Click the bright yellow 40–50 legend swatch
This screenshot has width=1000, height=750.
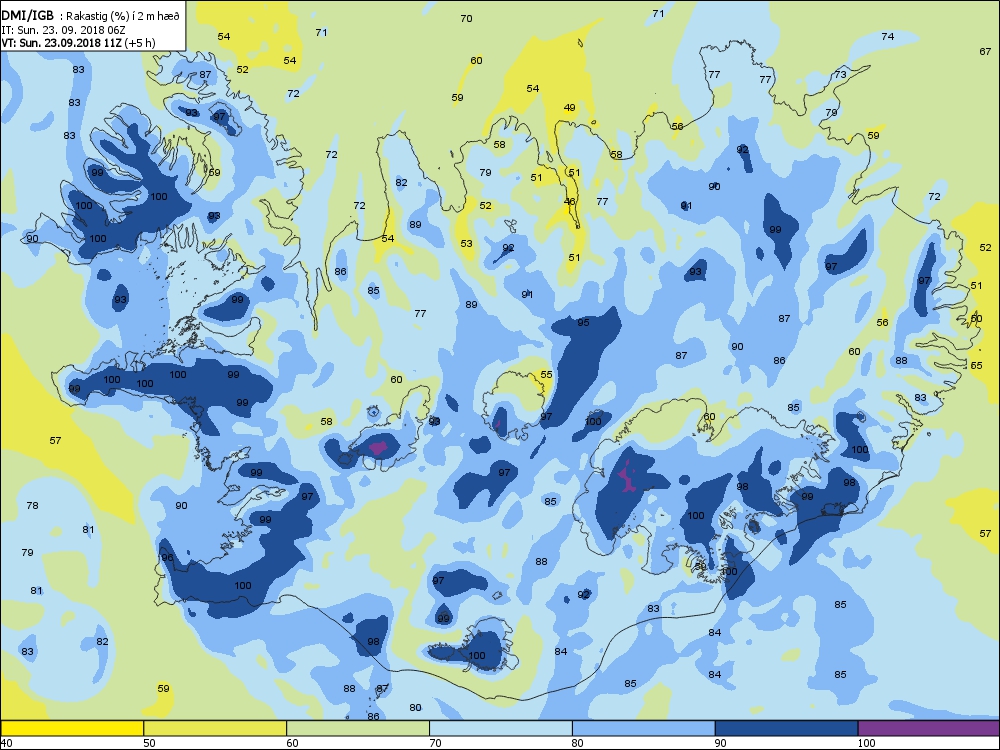tap(72, 728)
